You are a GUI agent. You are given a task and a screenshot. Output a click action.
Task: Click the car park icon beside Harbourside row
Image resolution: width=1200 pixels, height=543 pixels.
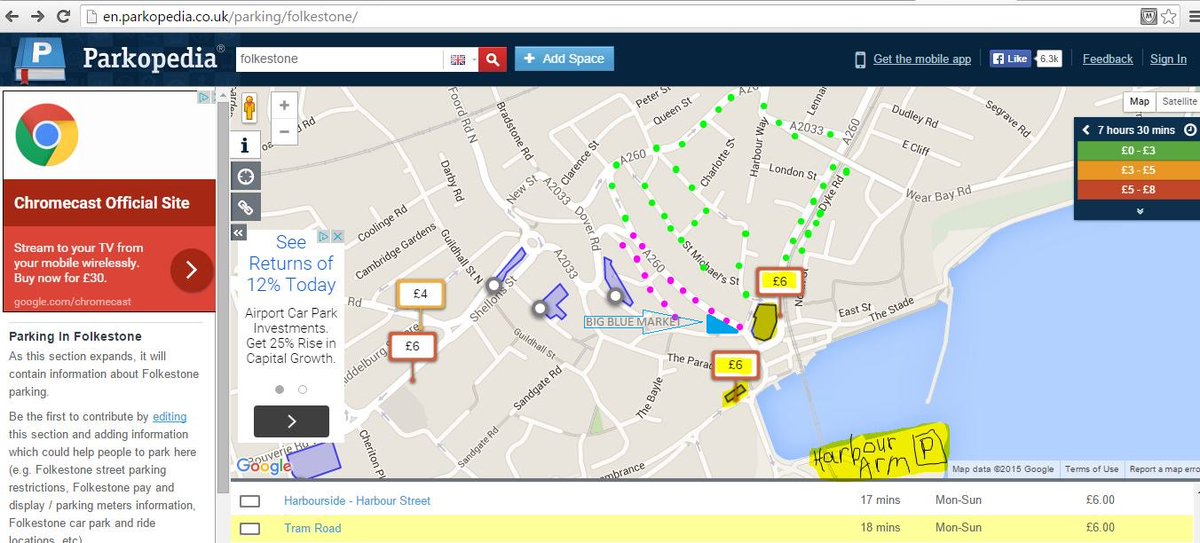[x=250, y=501]
